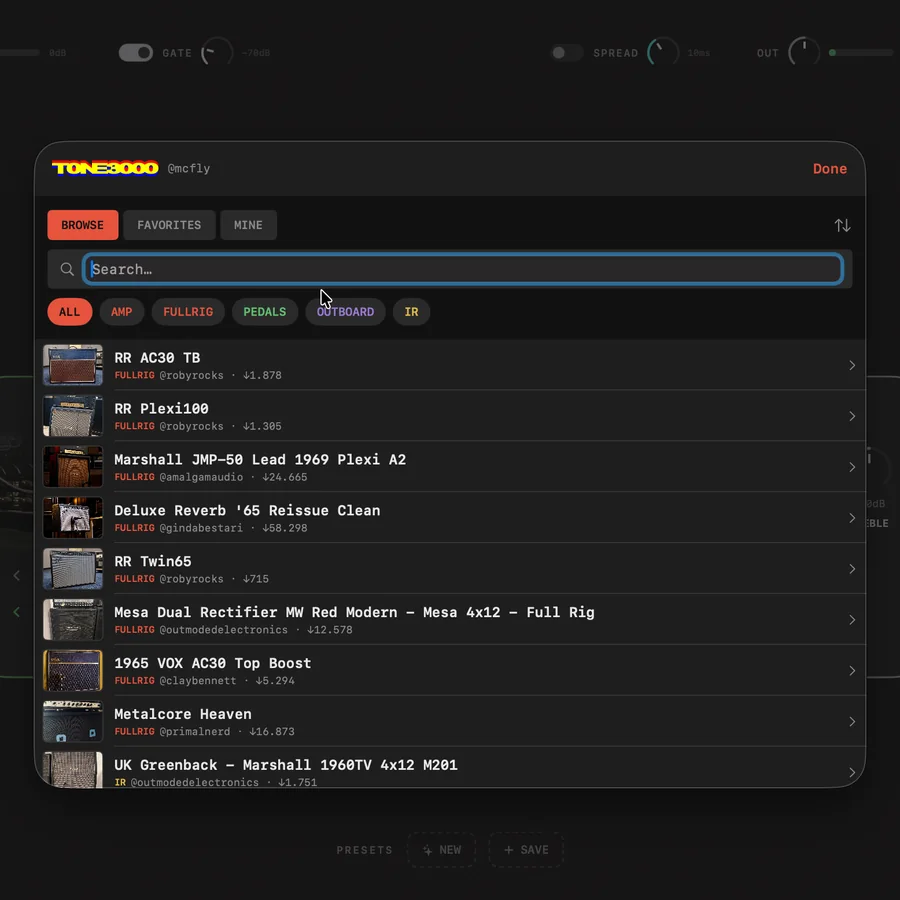The width and height of the screenshot is (900, 900).
Task: Click the TONE3000 logo
Action: pyautogui.click(x=105, y=168)
